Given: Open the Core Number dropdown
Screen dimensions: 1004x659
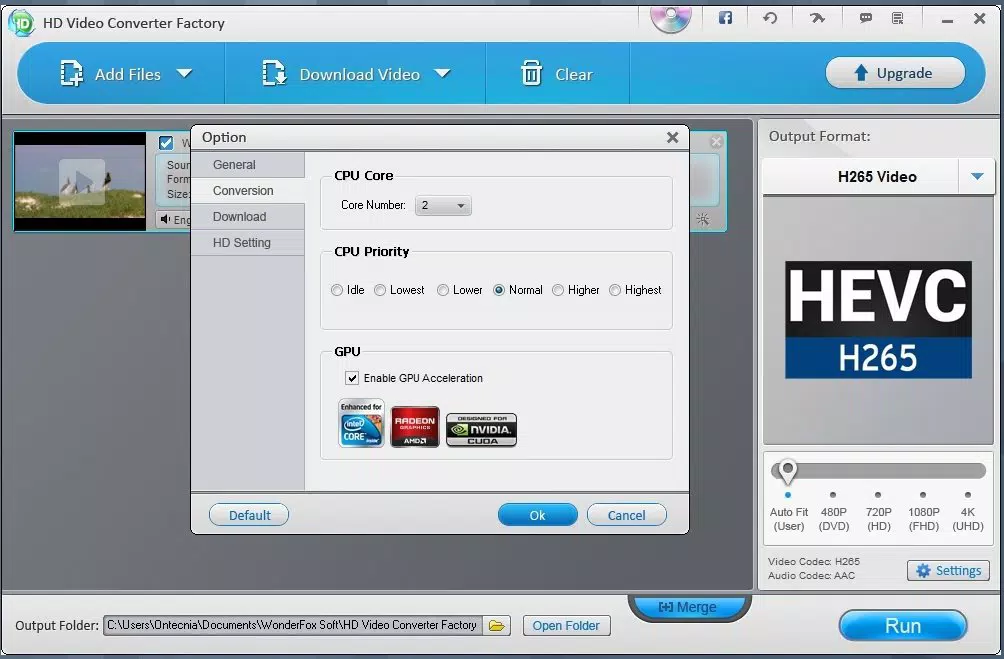Looking at the screenshot, I should click(443, 206).
